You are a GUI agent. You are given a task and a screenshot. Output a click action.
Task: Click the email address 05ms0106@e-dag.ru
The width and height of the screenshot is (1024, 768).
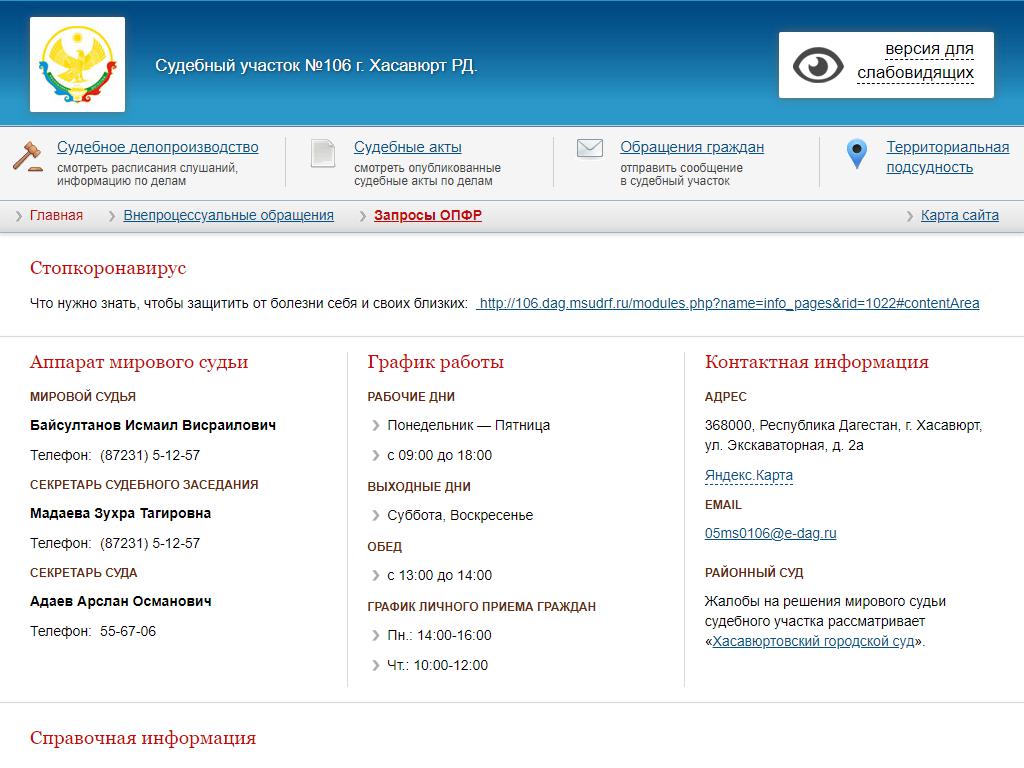(x=770, y=533)
